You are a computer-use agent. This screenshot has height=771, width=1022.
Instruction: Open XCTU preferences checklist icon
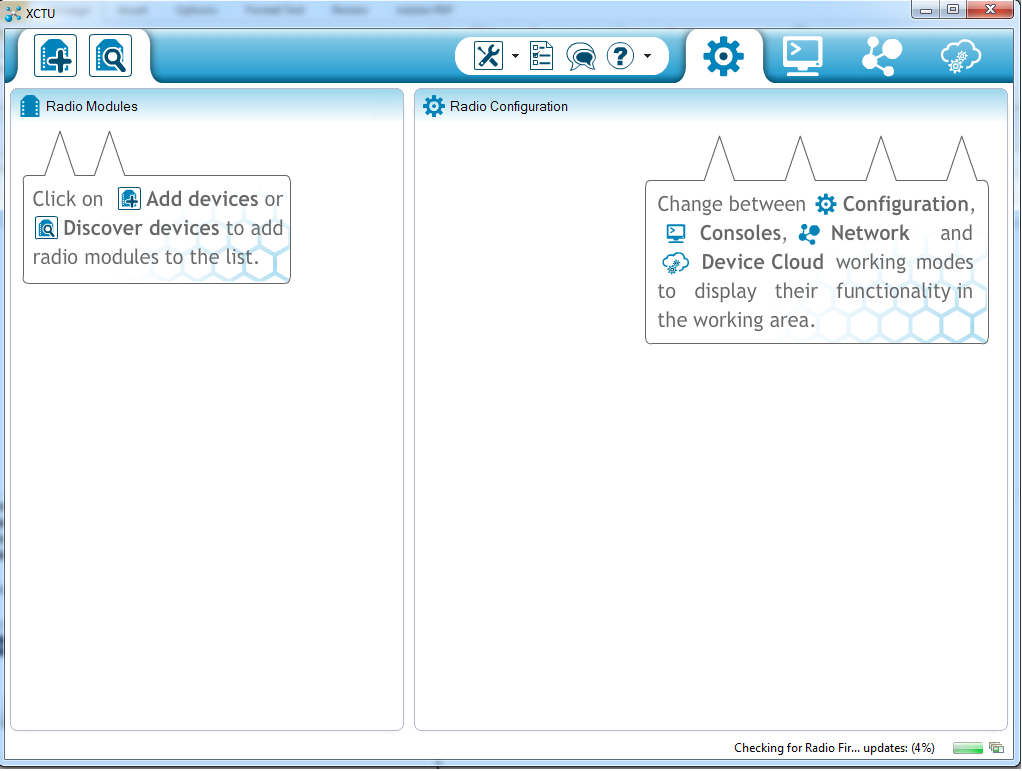pos(541,56)
